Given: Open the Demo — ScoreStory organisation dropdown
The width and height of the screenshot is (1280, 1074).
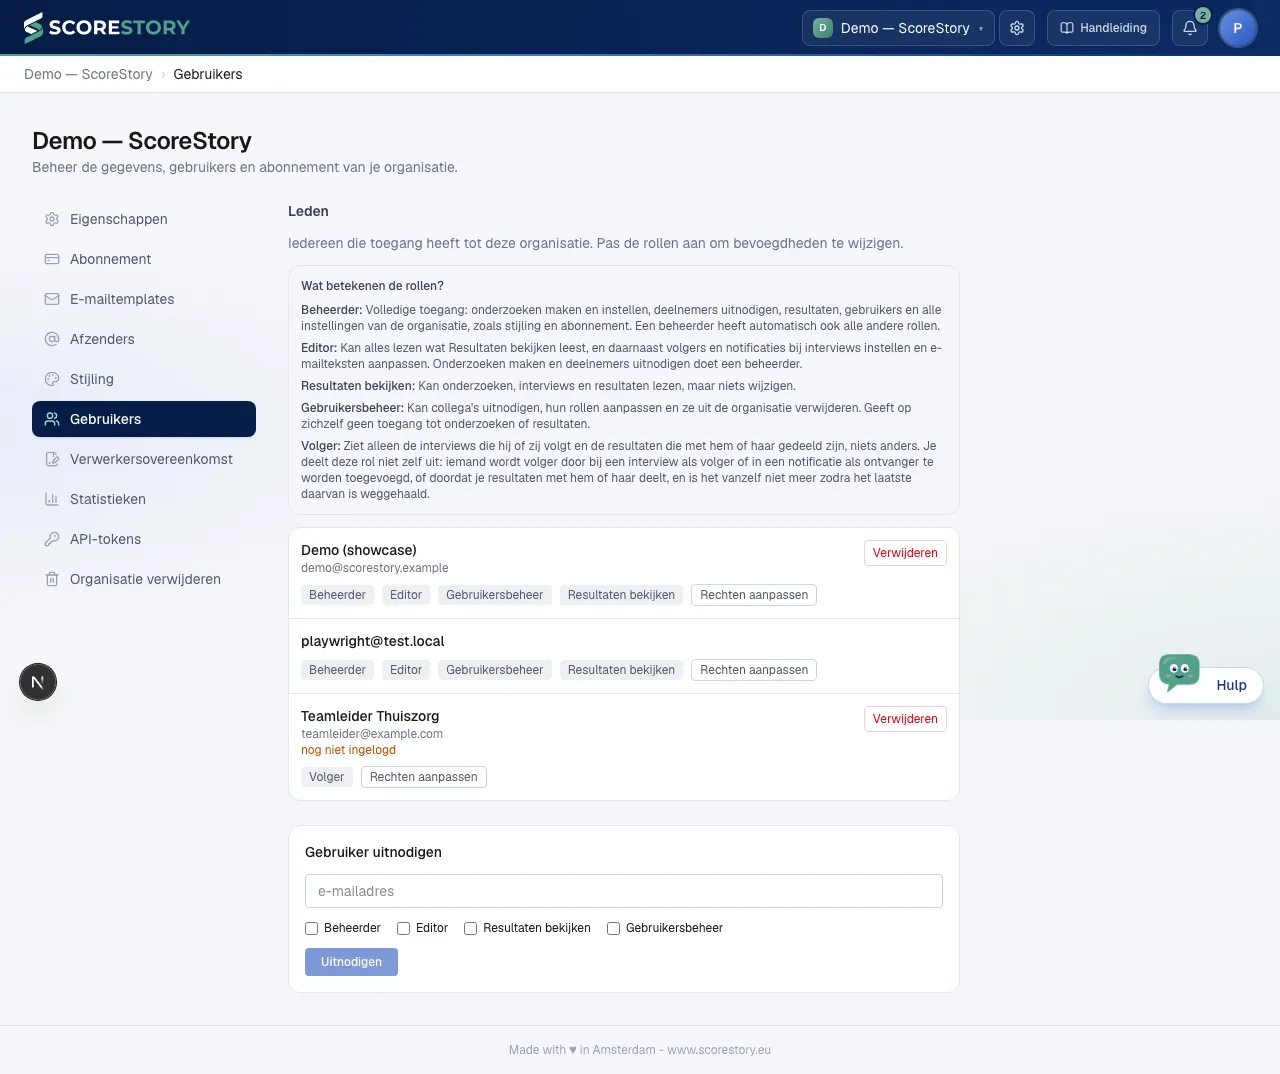Looking at the screenshot, I should click(898, 28).
